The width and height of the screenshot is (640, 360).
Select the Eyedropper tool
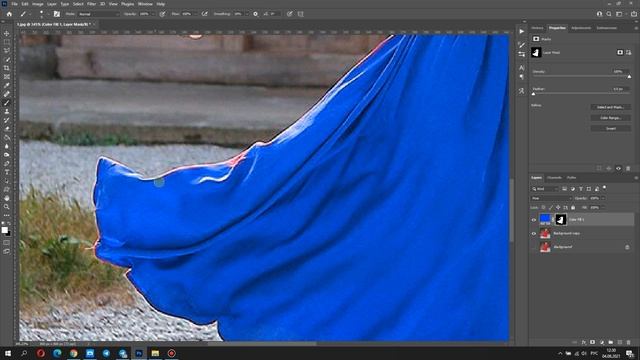pos(7,85)
